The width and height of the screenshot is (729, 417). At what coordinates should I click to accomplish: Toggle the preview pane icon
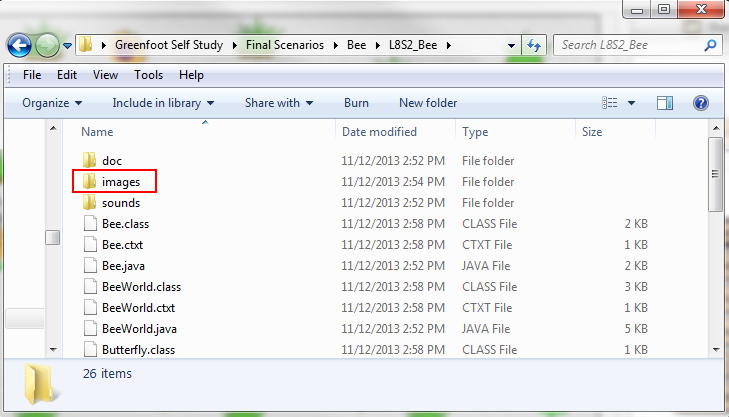[665, 103]
